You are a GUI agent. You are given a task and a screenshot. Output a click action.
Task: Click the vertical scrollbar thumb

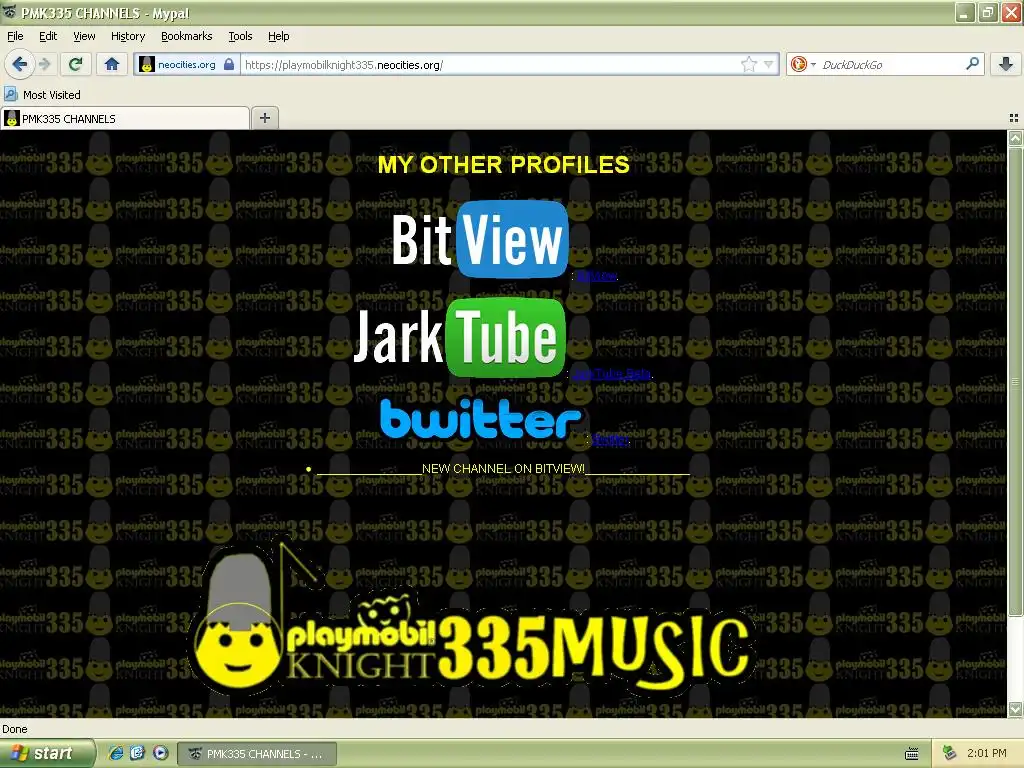[1015, 381]
